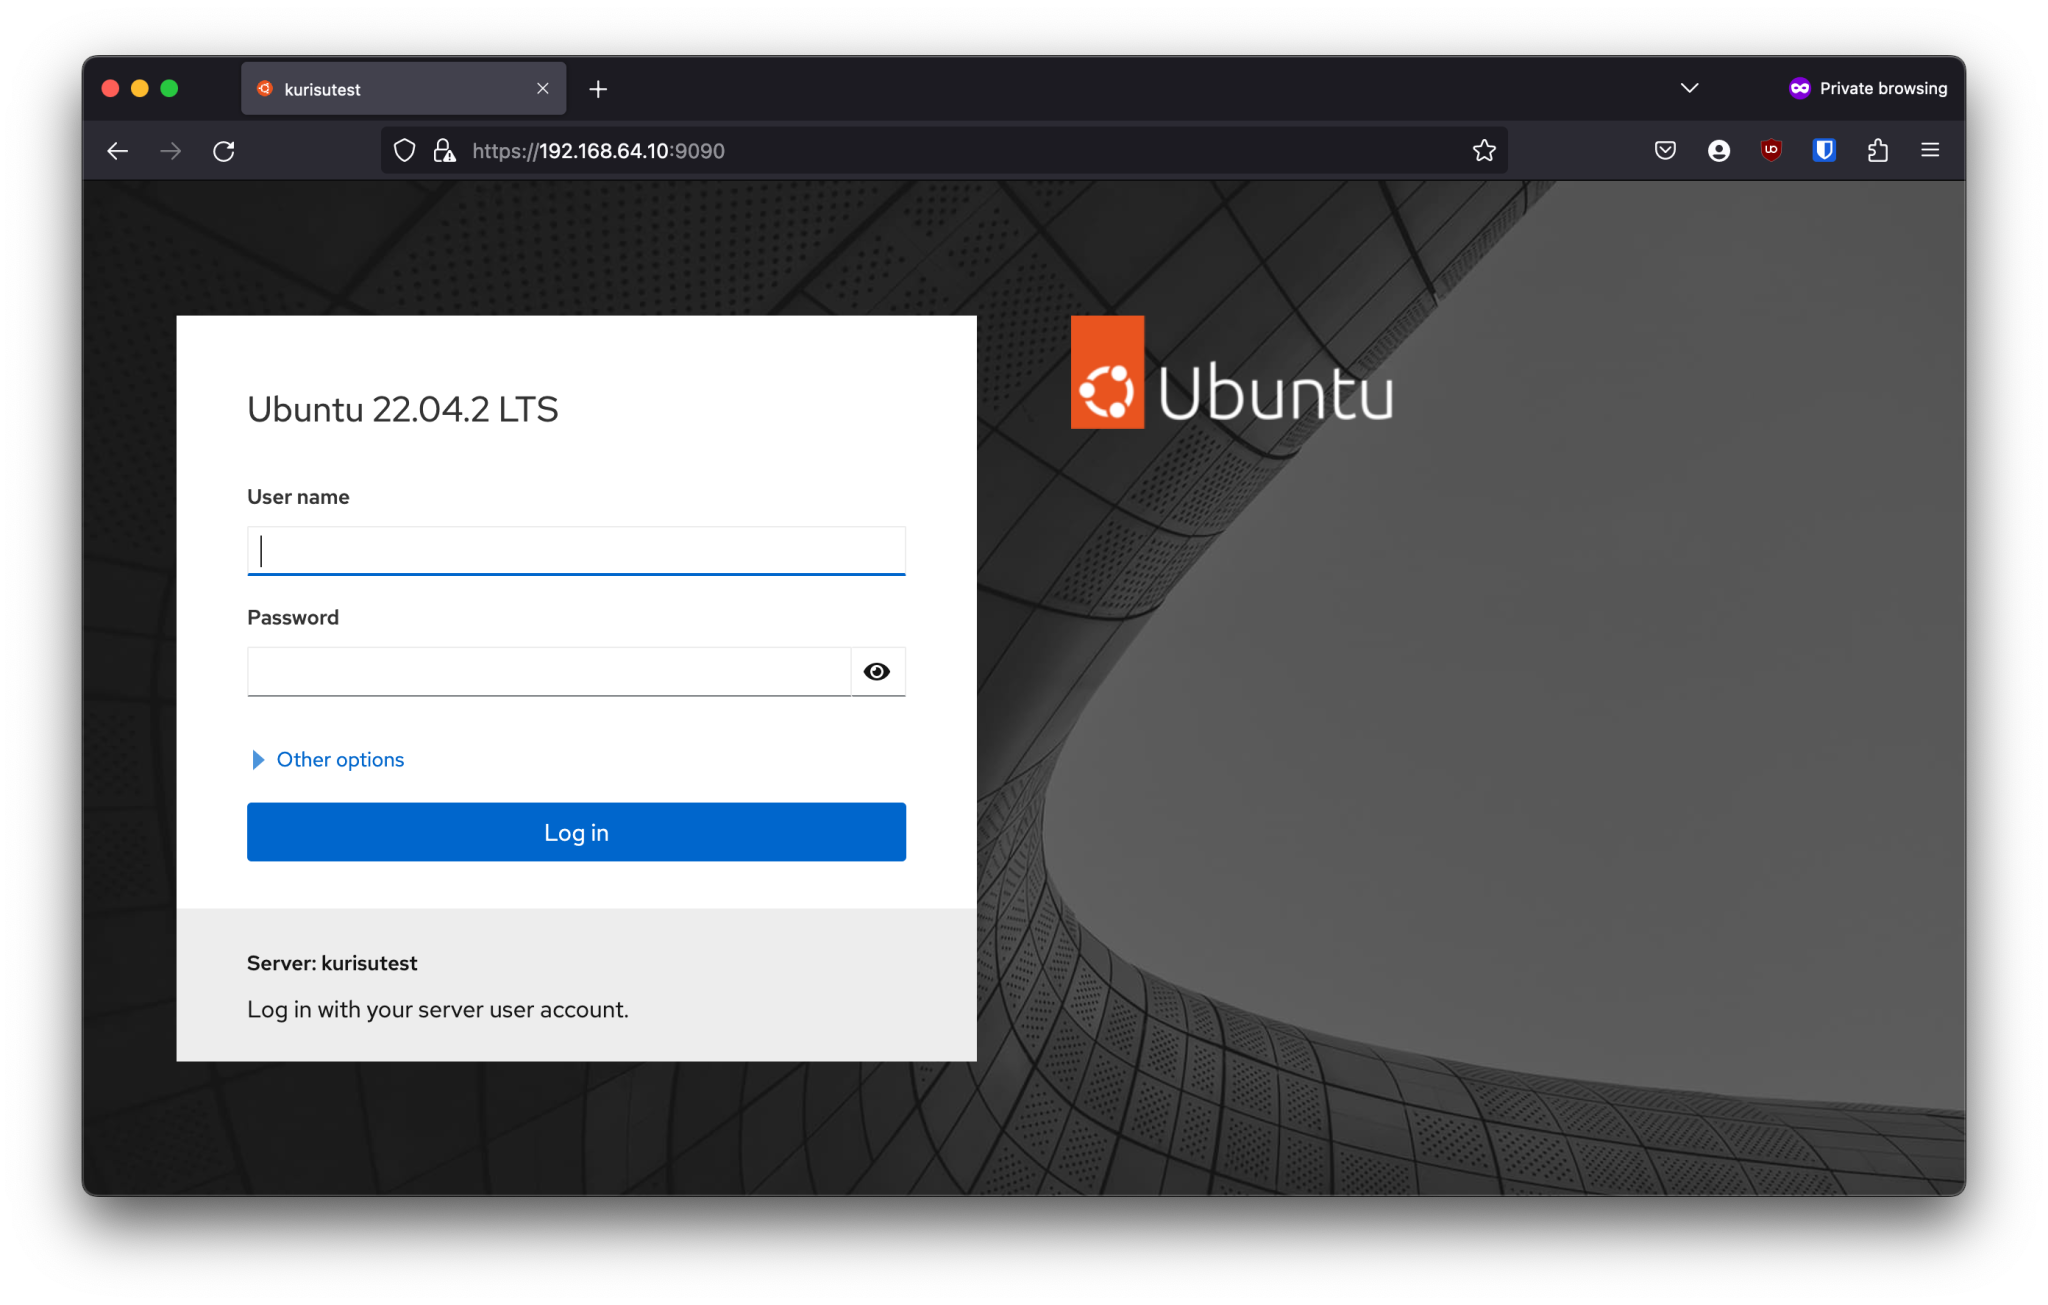Screen dimensions: 2048x1305
Task: Open a new tab with plus button
Action: [x=598, y=89]
